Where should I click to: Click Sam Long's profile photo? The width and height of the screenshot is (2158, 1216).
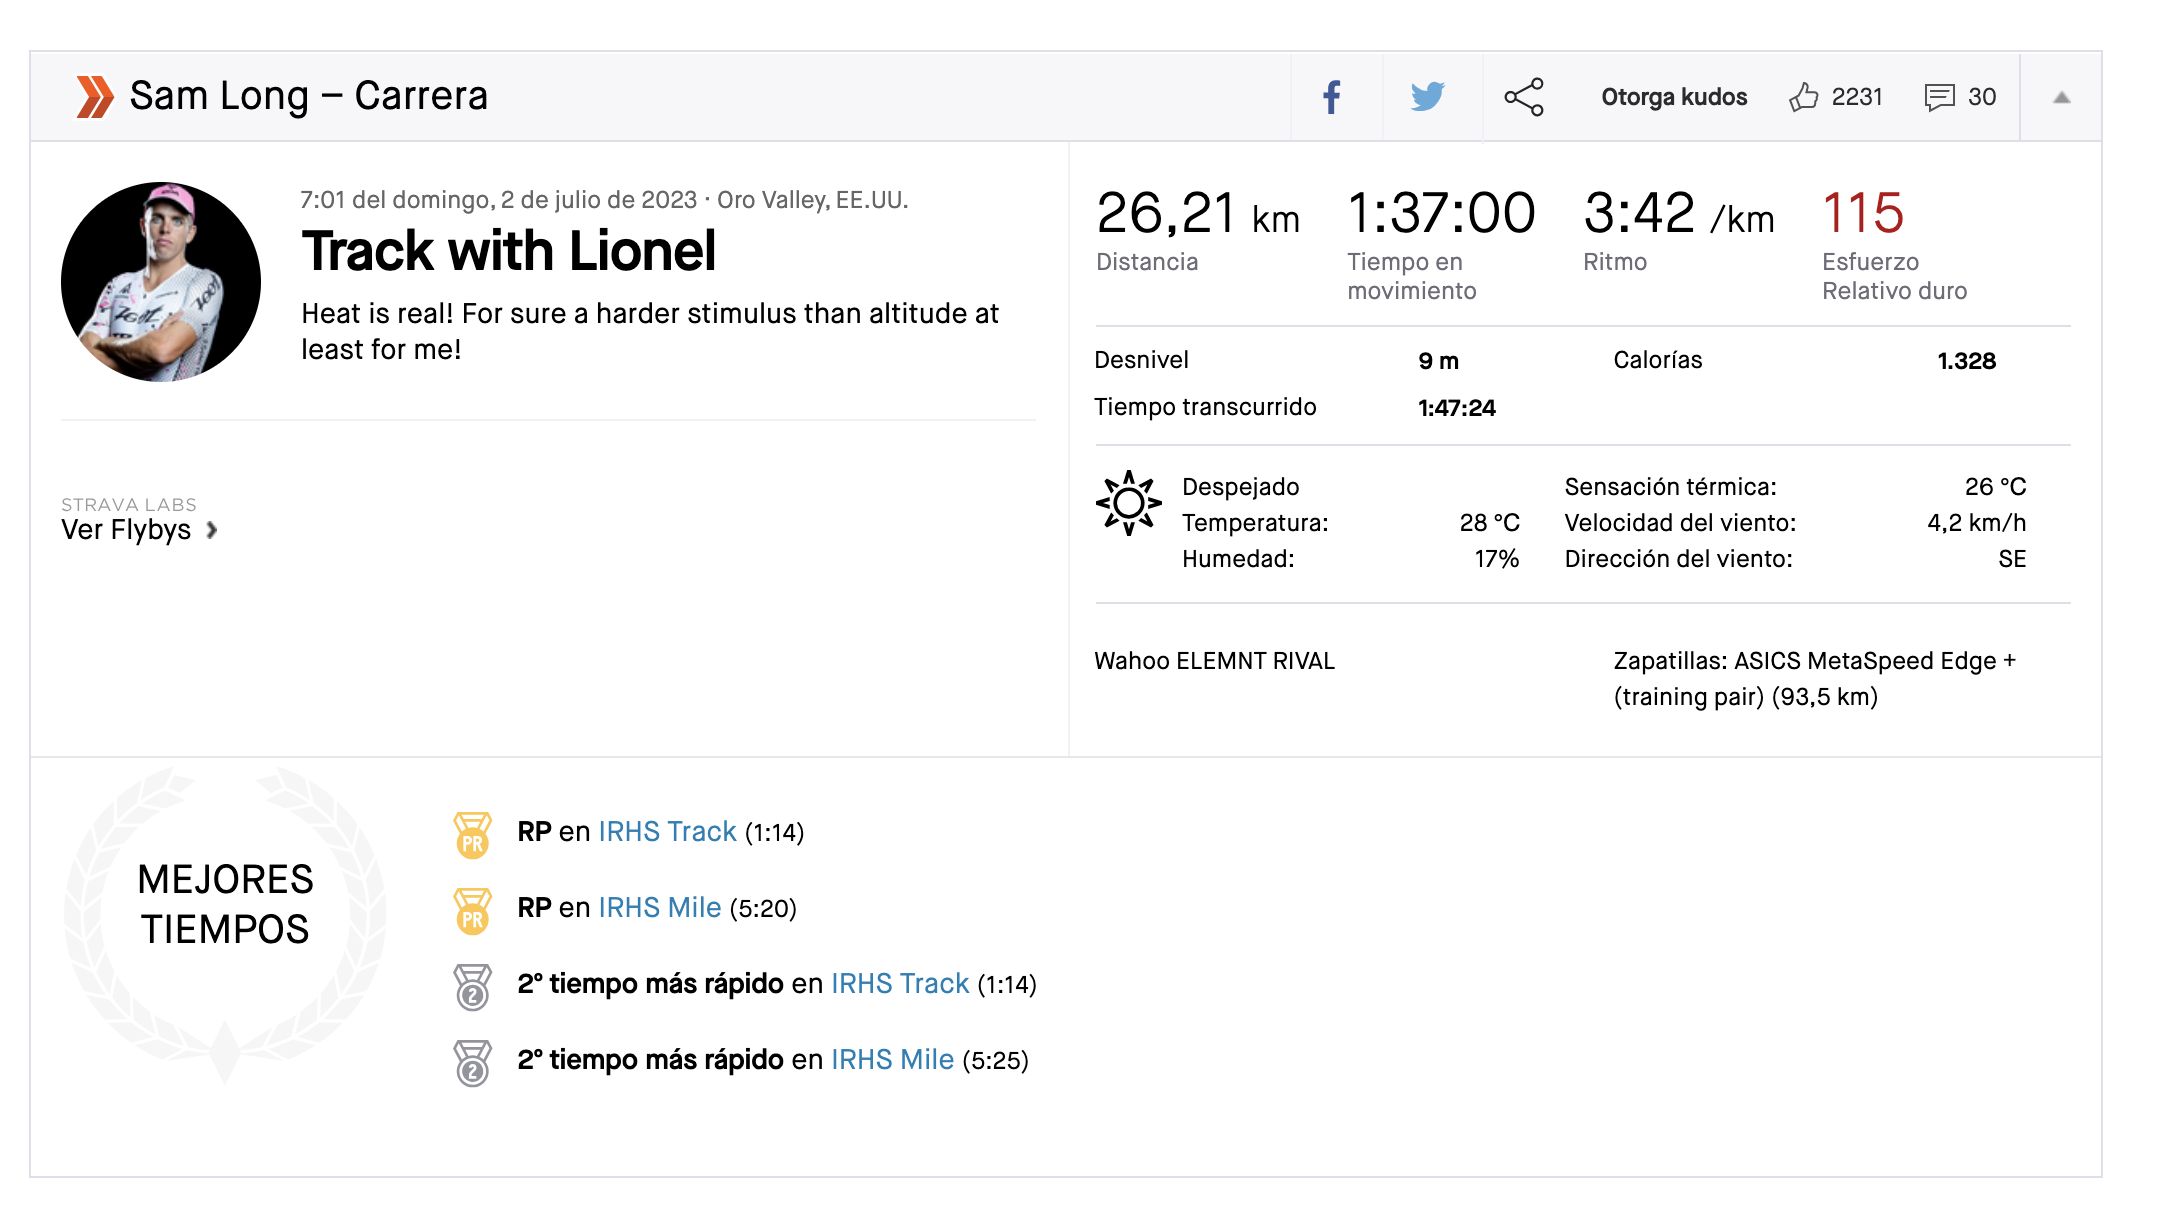(x=161, y=282)
